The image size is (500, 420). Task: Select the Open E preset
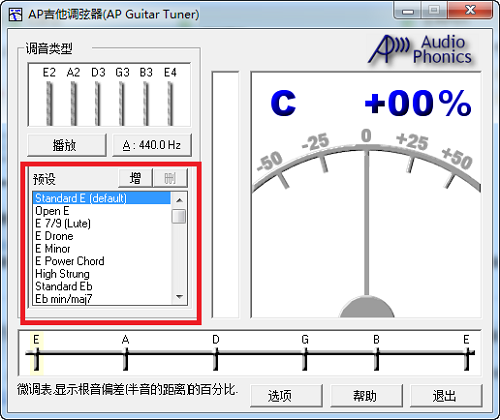point(102,211)
